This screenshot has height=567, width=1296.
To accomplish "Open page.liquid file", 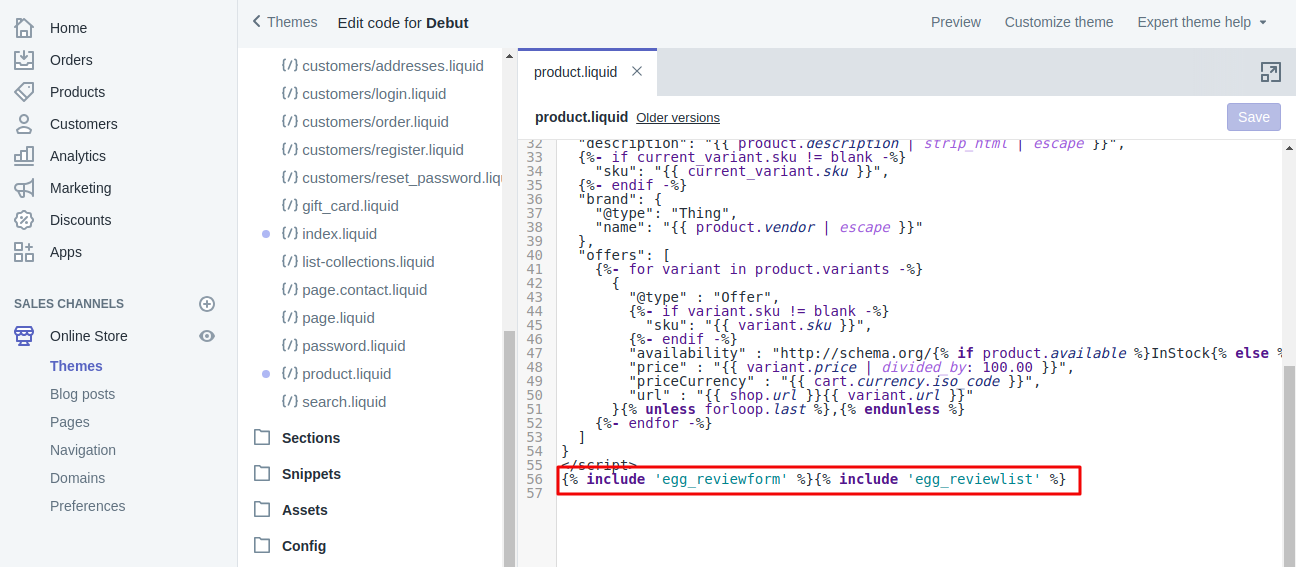I will point(338,318).
